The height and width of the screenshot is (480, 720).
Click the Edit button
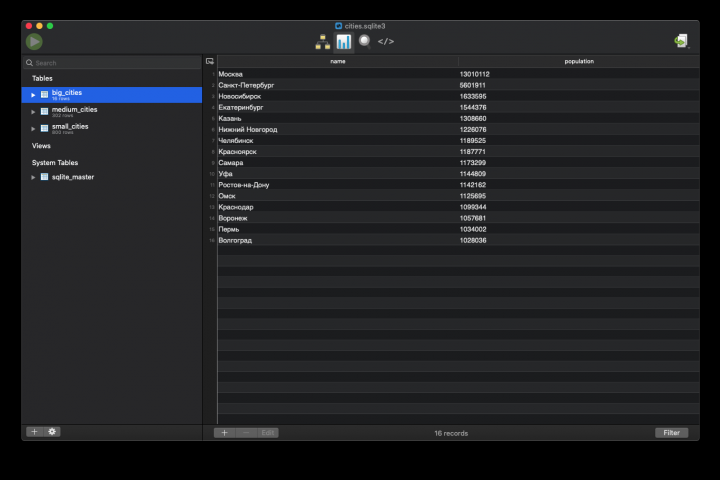click(268, 433)
